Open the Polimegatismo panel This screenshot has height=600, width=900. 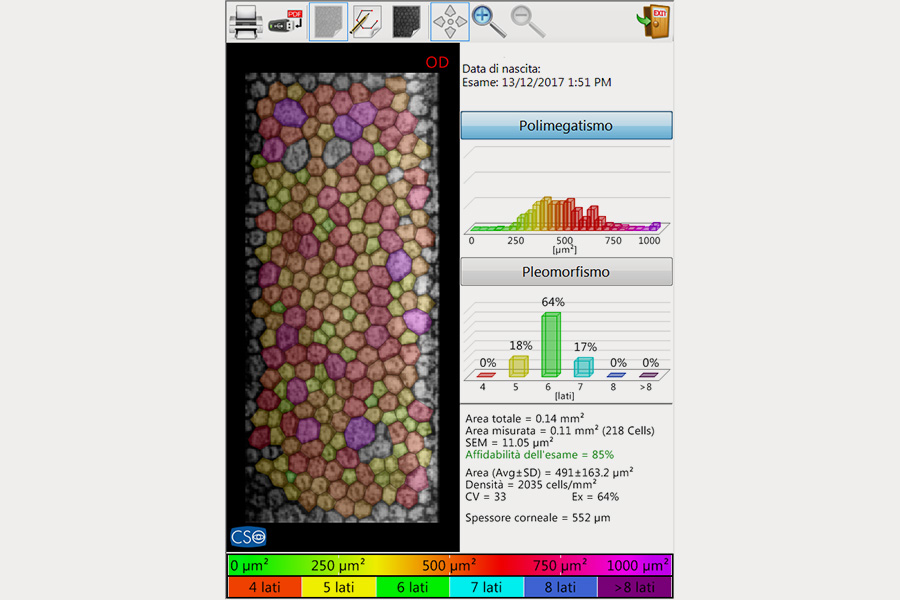567,125
